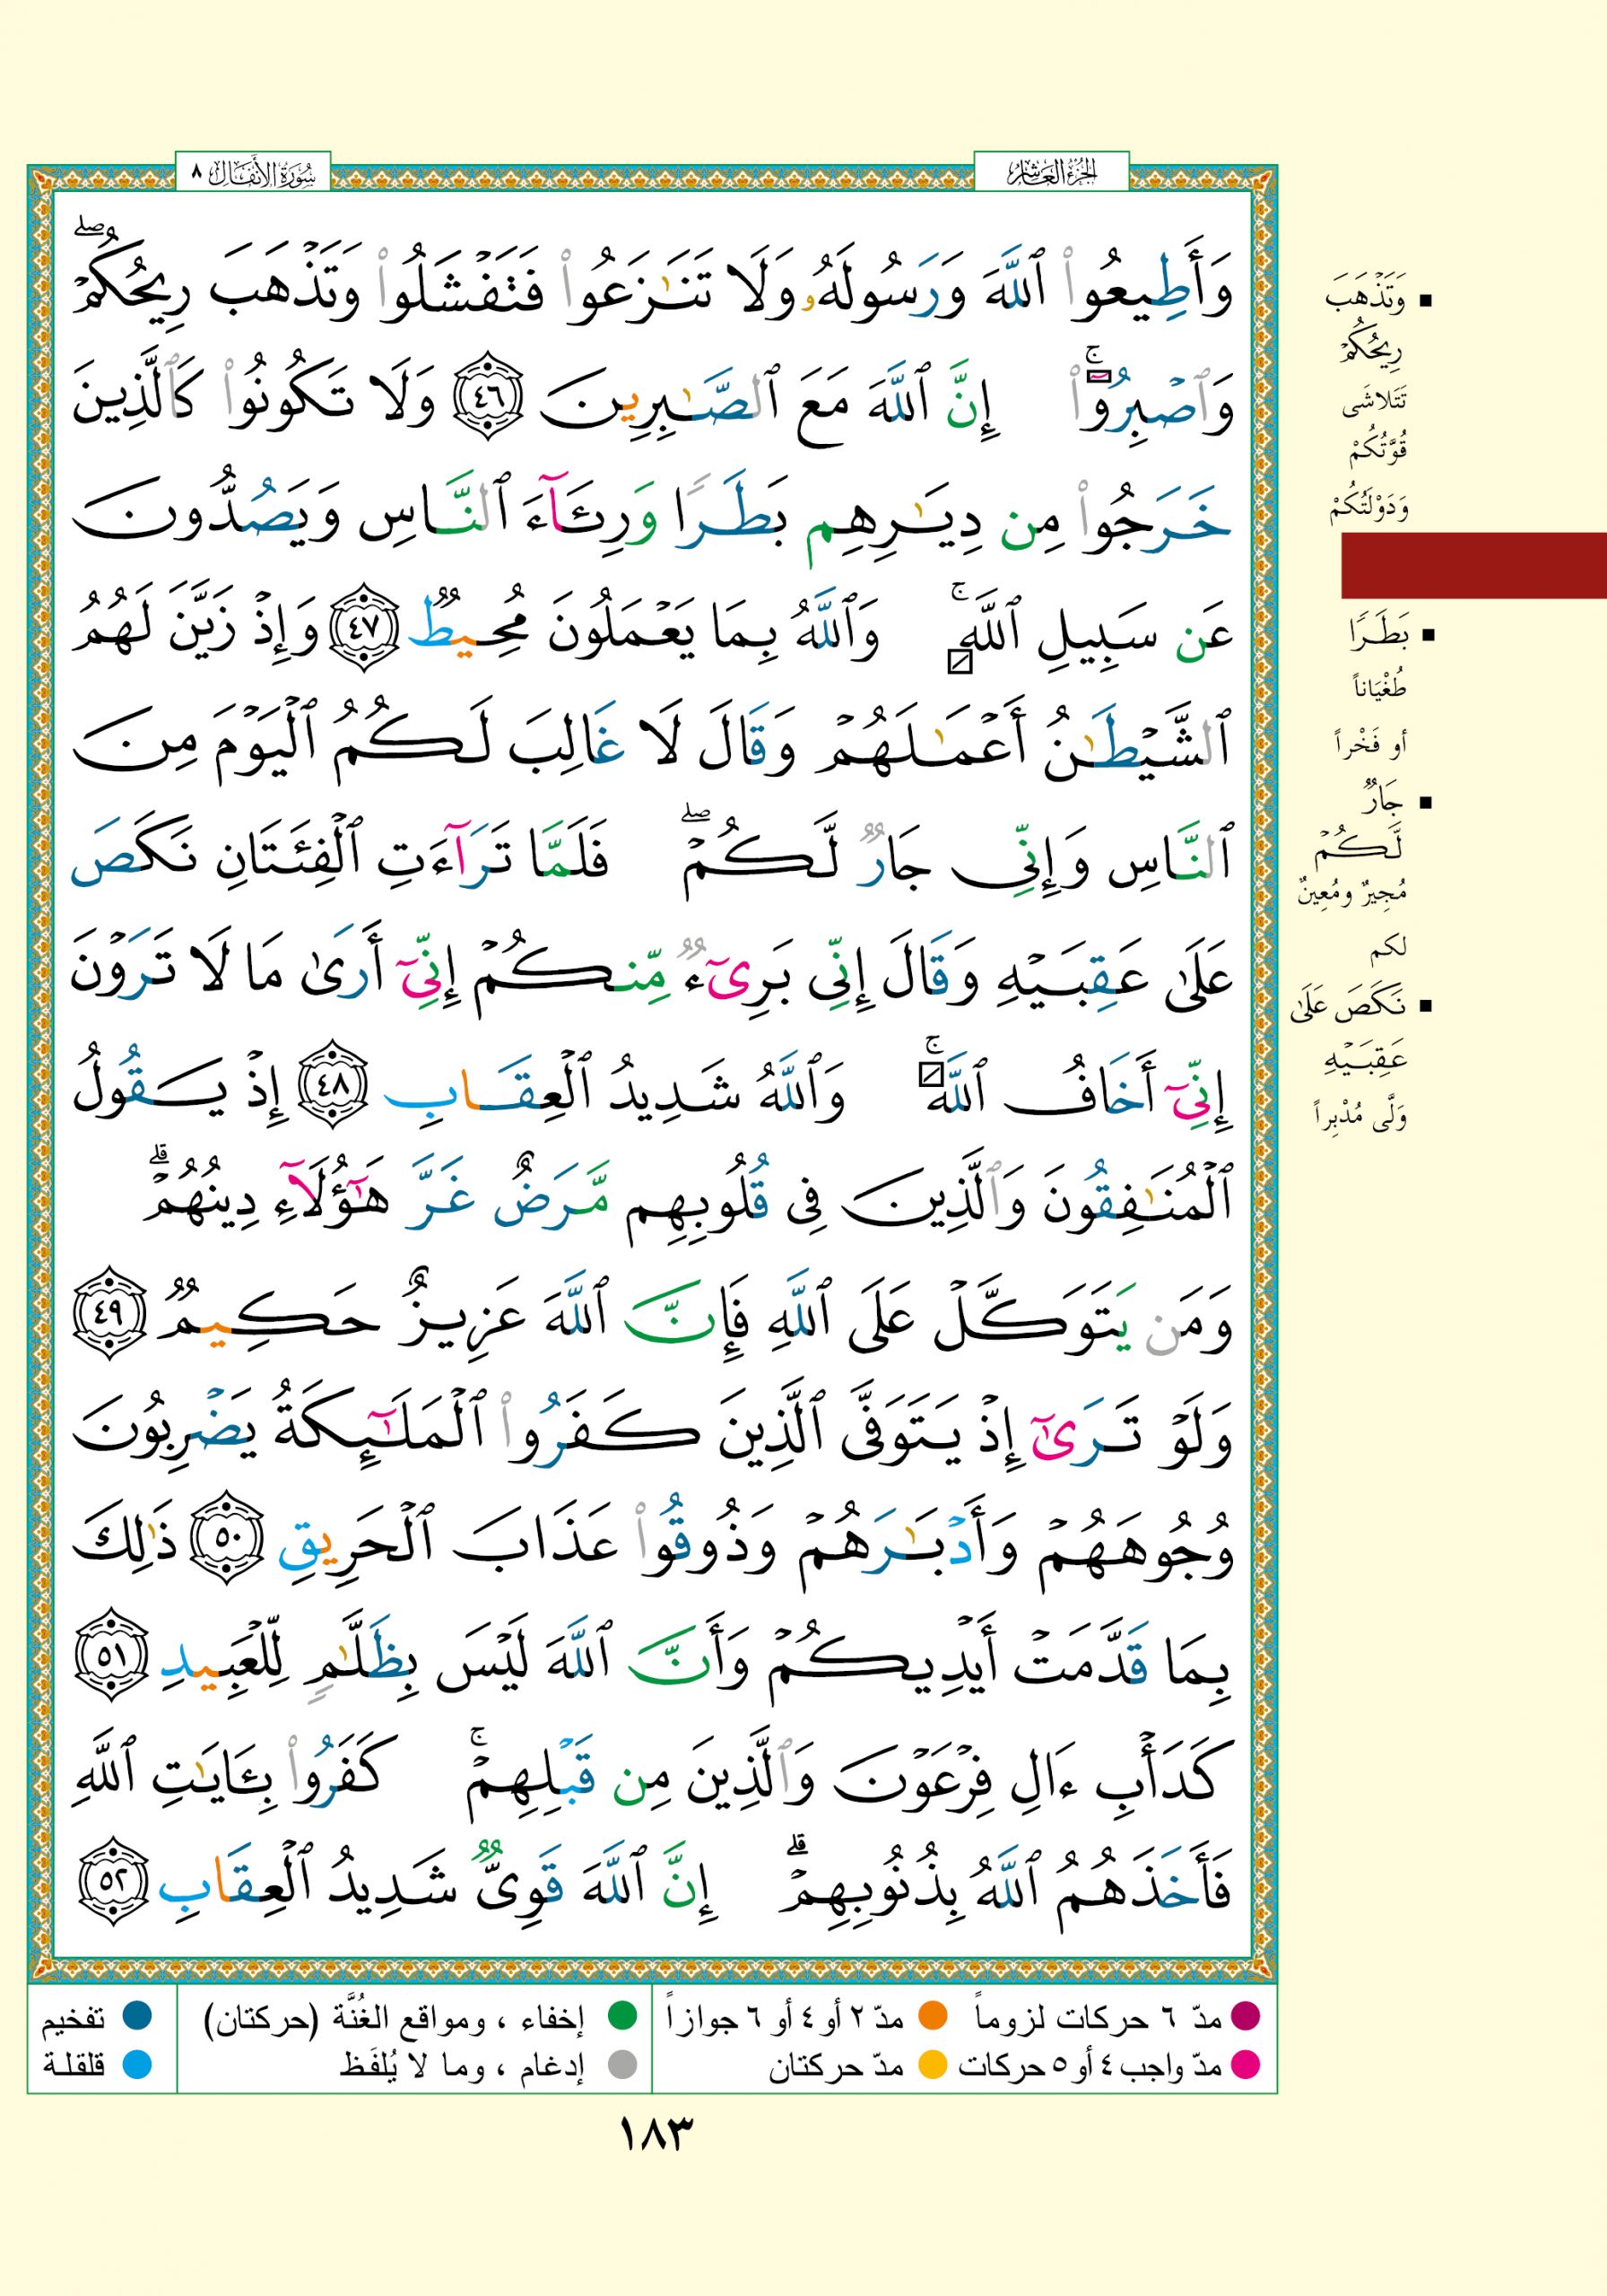The height and width of the screenshot is (2296, 1607).
Task: Select the dark blue تفخيم legend dot
Action: coord(136,2016)
